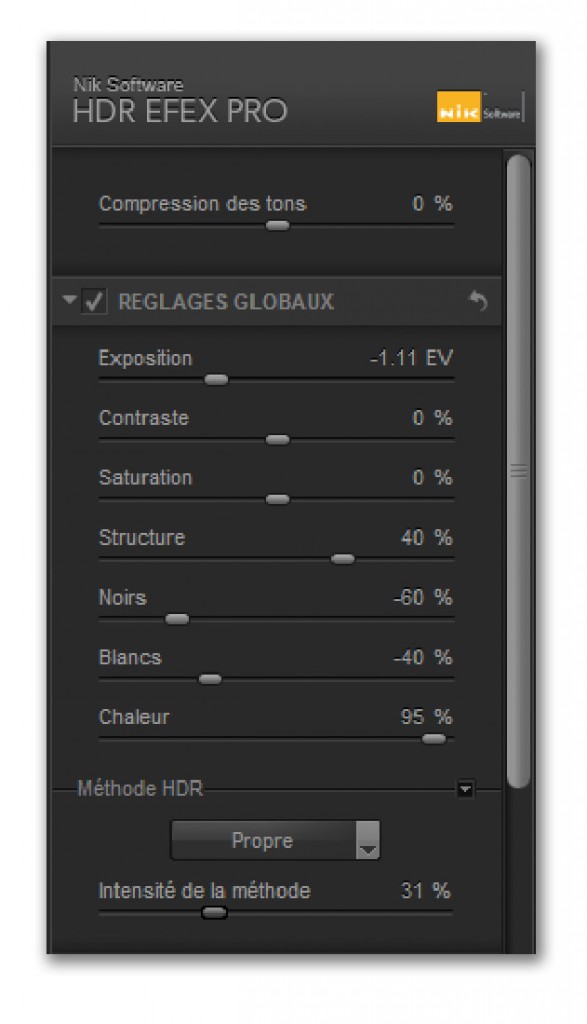Click the Blancs slider handle
The width and height of the screenshot is (587, 1024).
(210, 679)
